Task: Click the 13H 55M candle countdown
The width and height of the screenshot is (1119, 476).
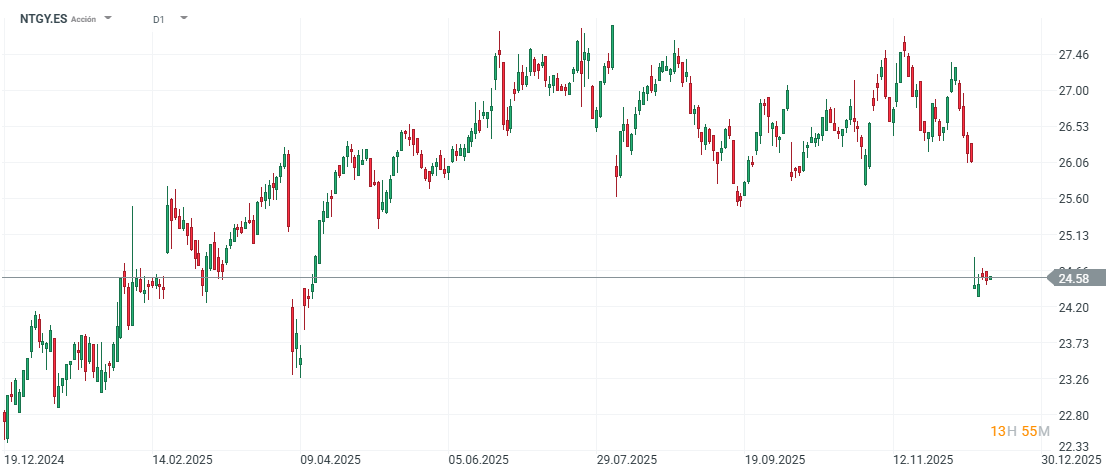Action: pyautogui.click(x=1020, y=431)
